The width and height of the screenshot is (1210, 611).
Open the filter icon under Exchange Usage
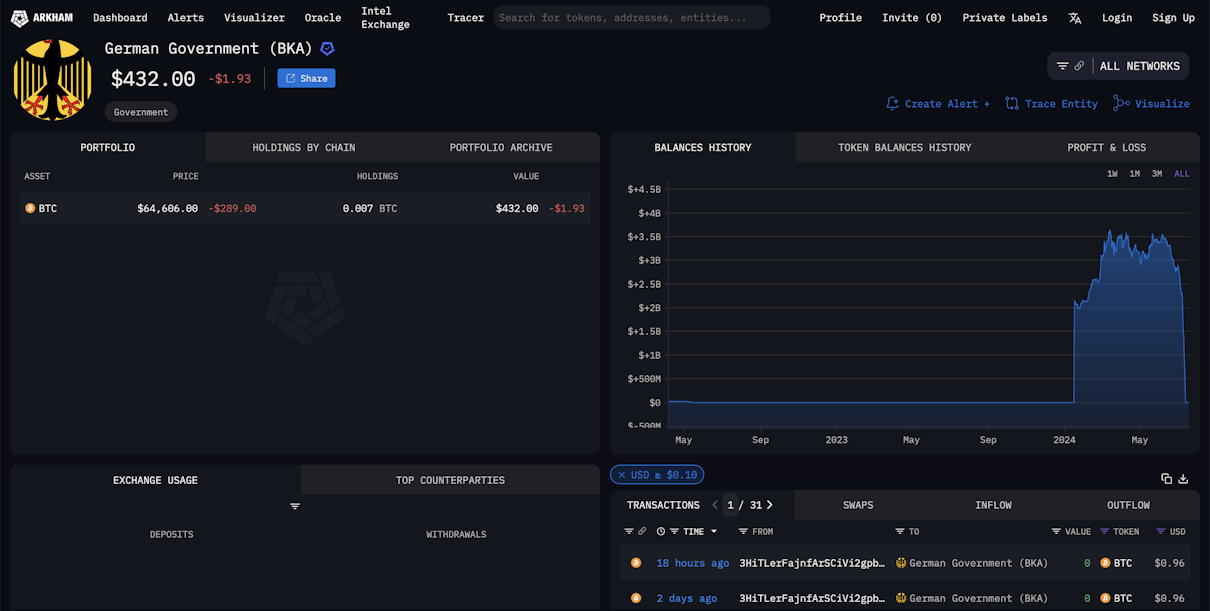pyautogui.click(x=295, y=506)
